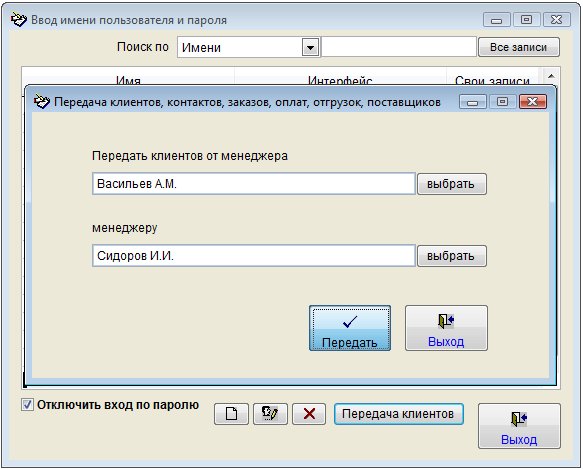Click the Выход door icon in dialog
Screen dimensions: 583x469
pos(446,321)
